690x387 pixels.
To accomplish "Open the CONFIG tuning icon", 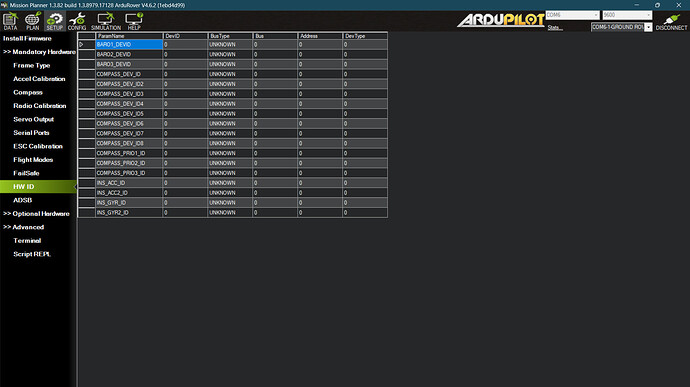I will 77,21.
